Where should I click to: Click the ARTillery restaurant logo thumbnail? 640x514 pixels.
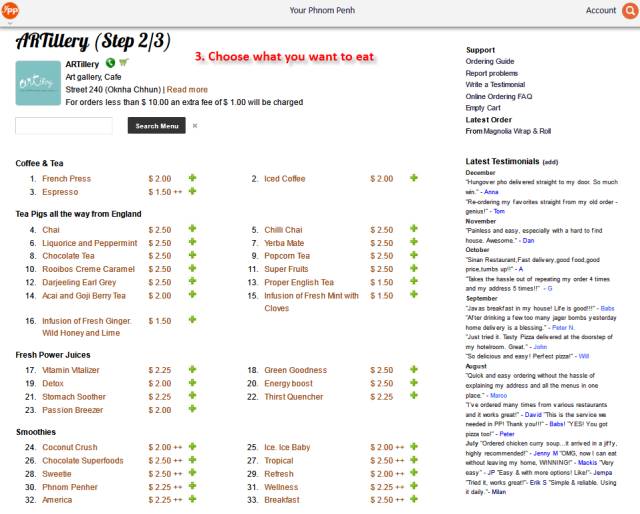[x=36, y=84]
